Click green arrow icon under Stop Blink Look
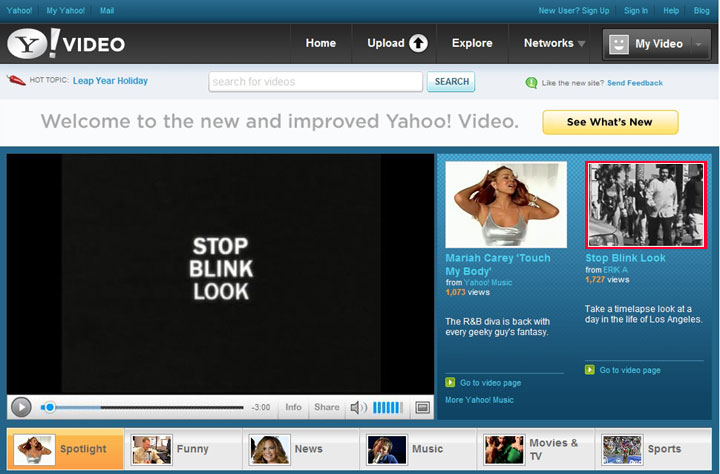Image resolution: width=720 pixels, height=474 pixels. 590,370
